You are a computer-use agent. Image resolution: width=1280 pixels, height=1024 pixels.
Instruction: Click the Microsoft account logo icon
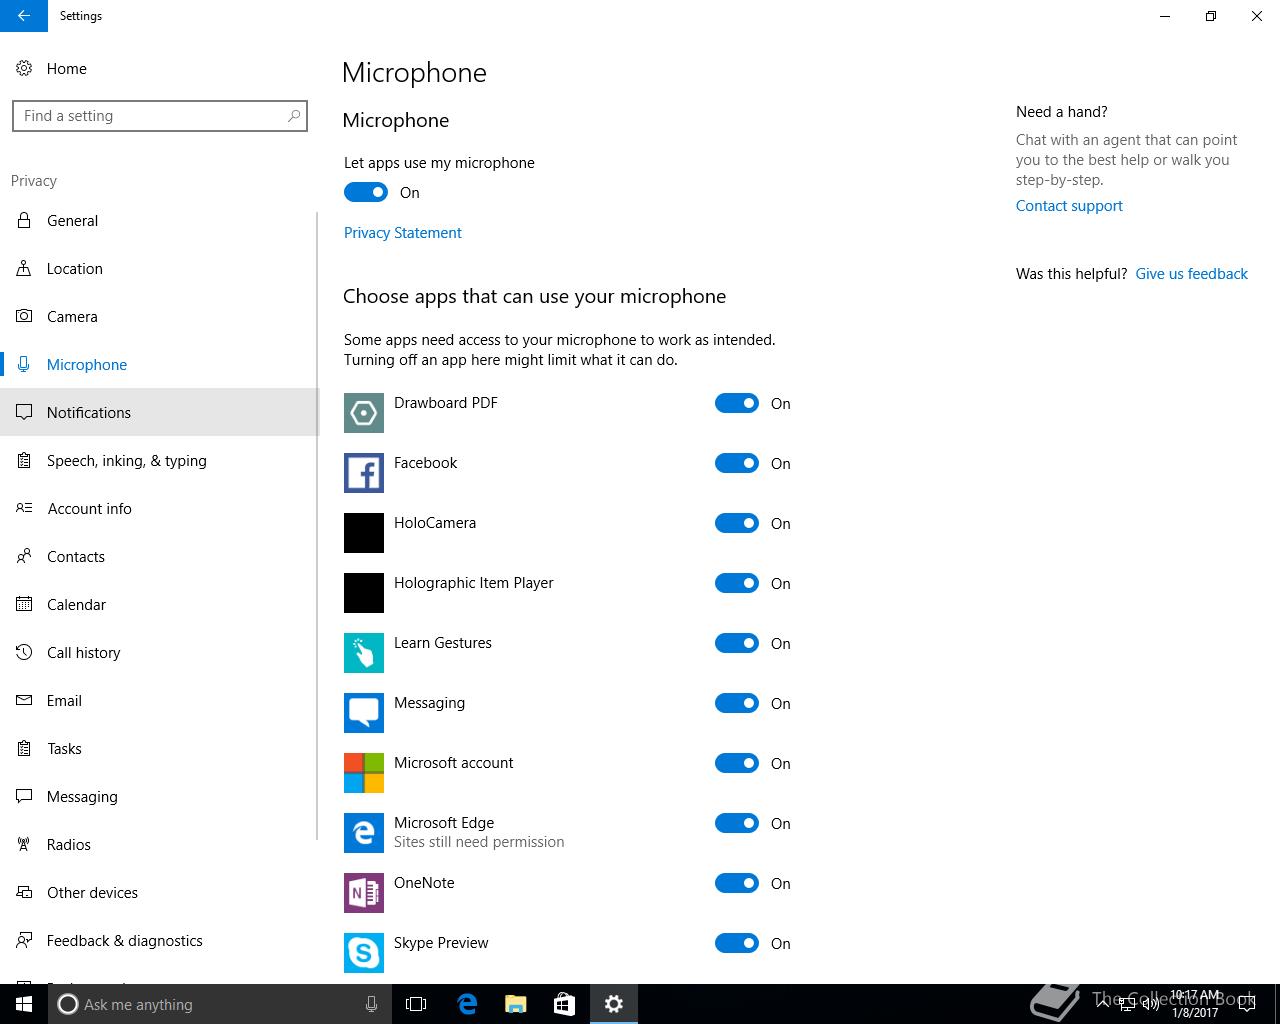[x=364, y=773]
